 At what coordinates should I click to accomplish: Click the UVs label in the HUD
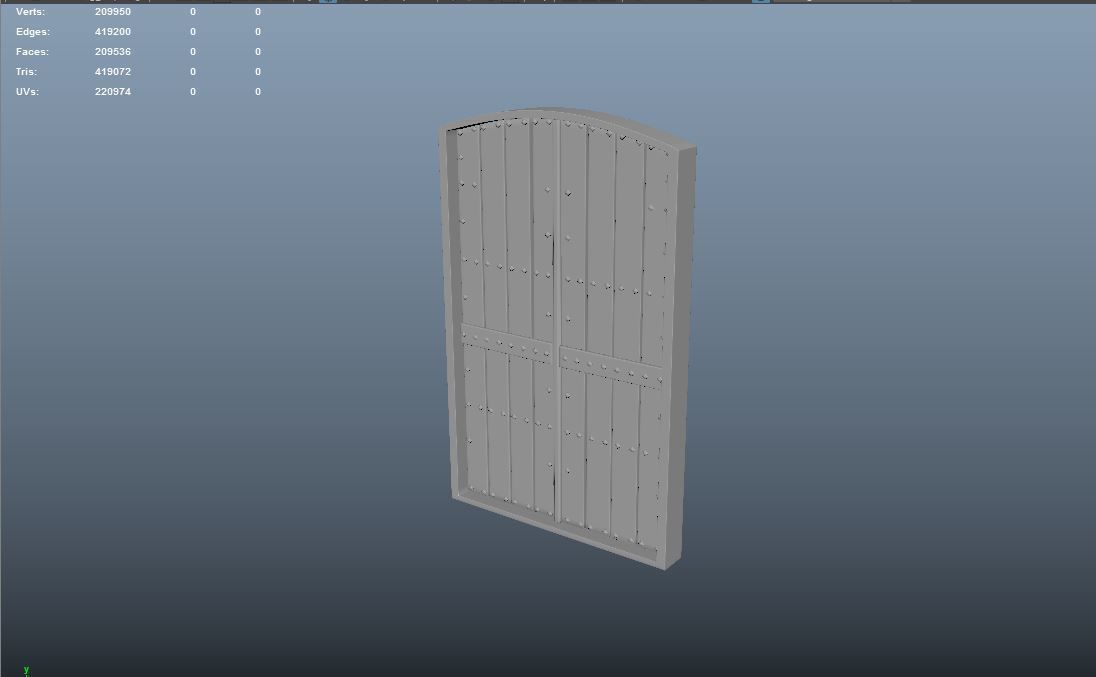pos(27,92)
